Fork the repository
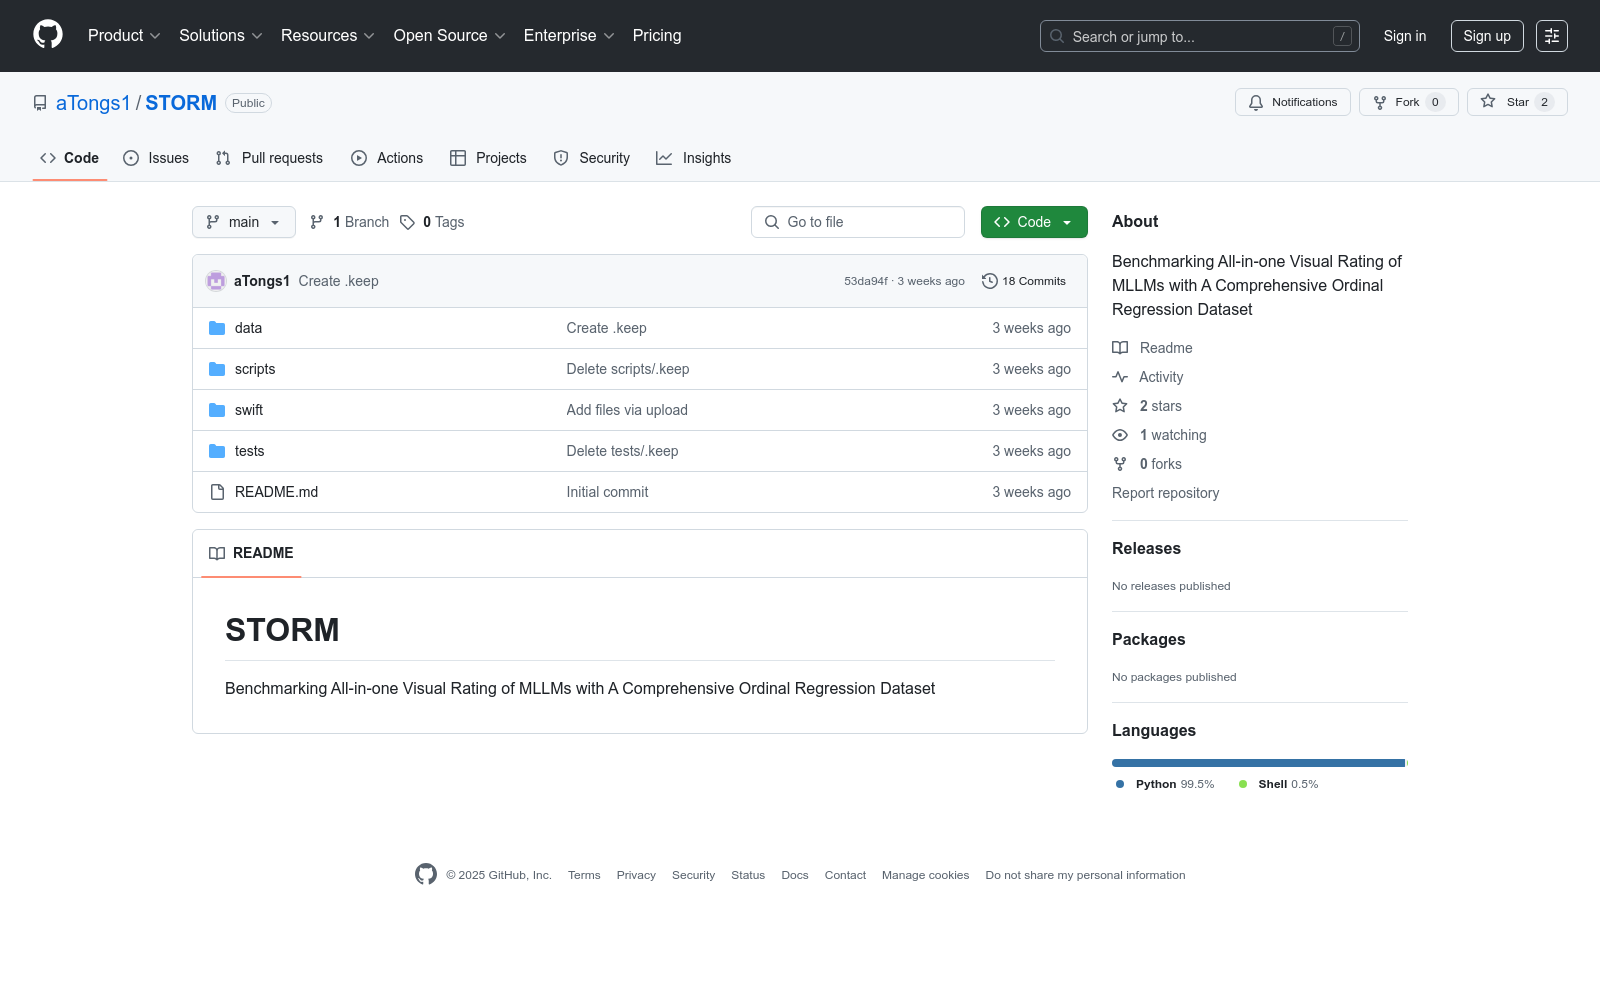 point(1409,102)
